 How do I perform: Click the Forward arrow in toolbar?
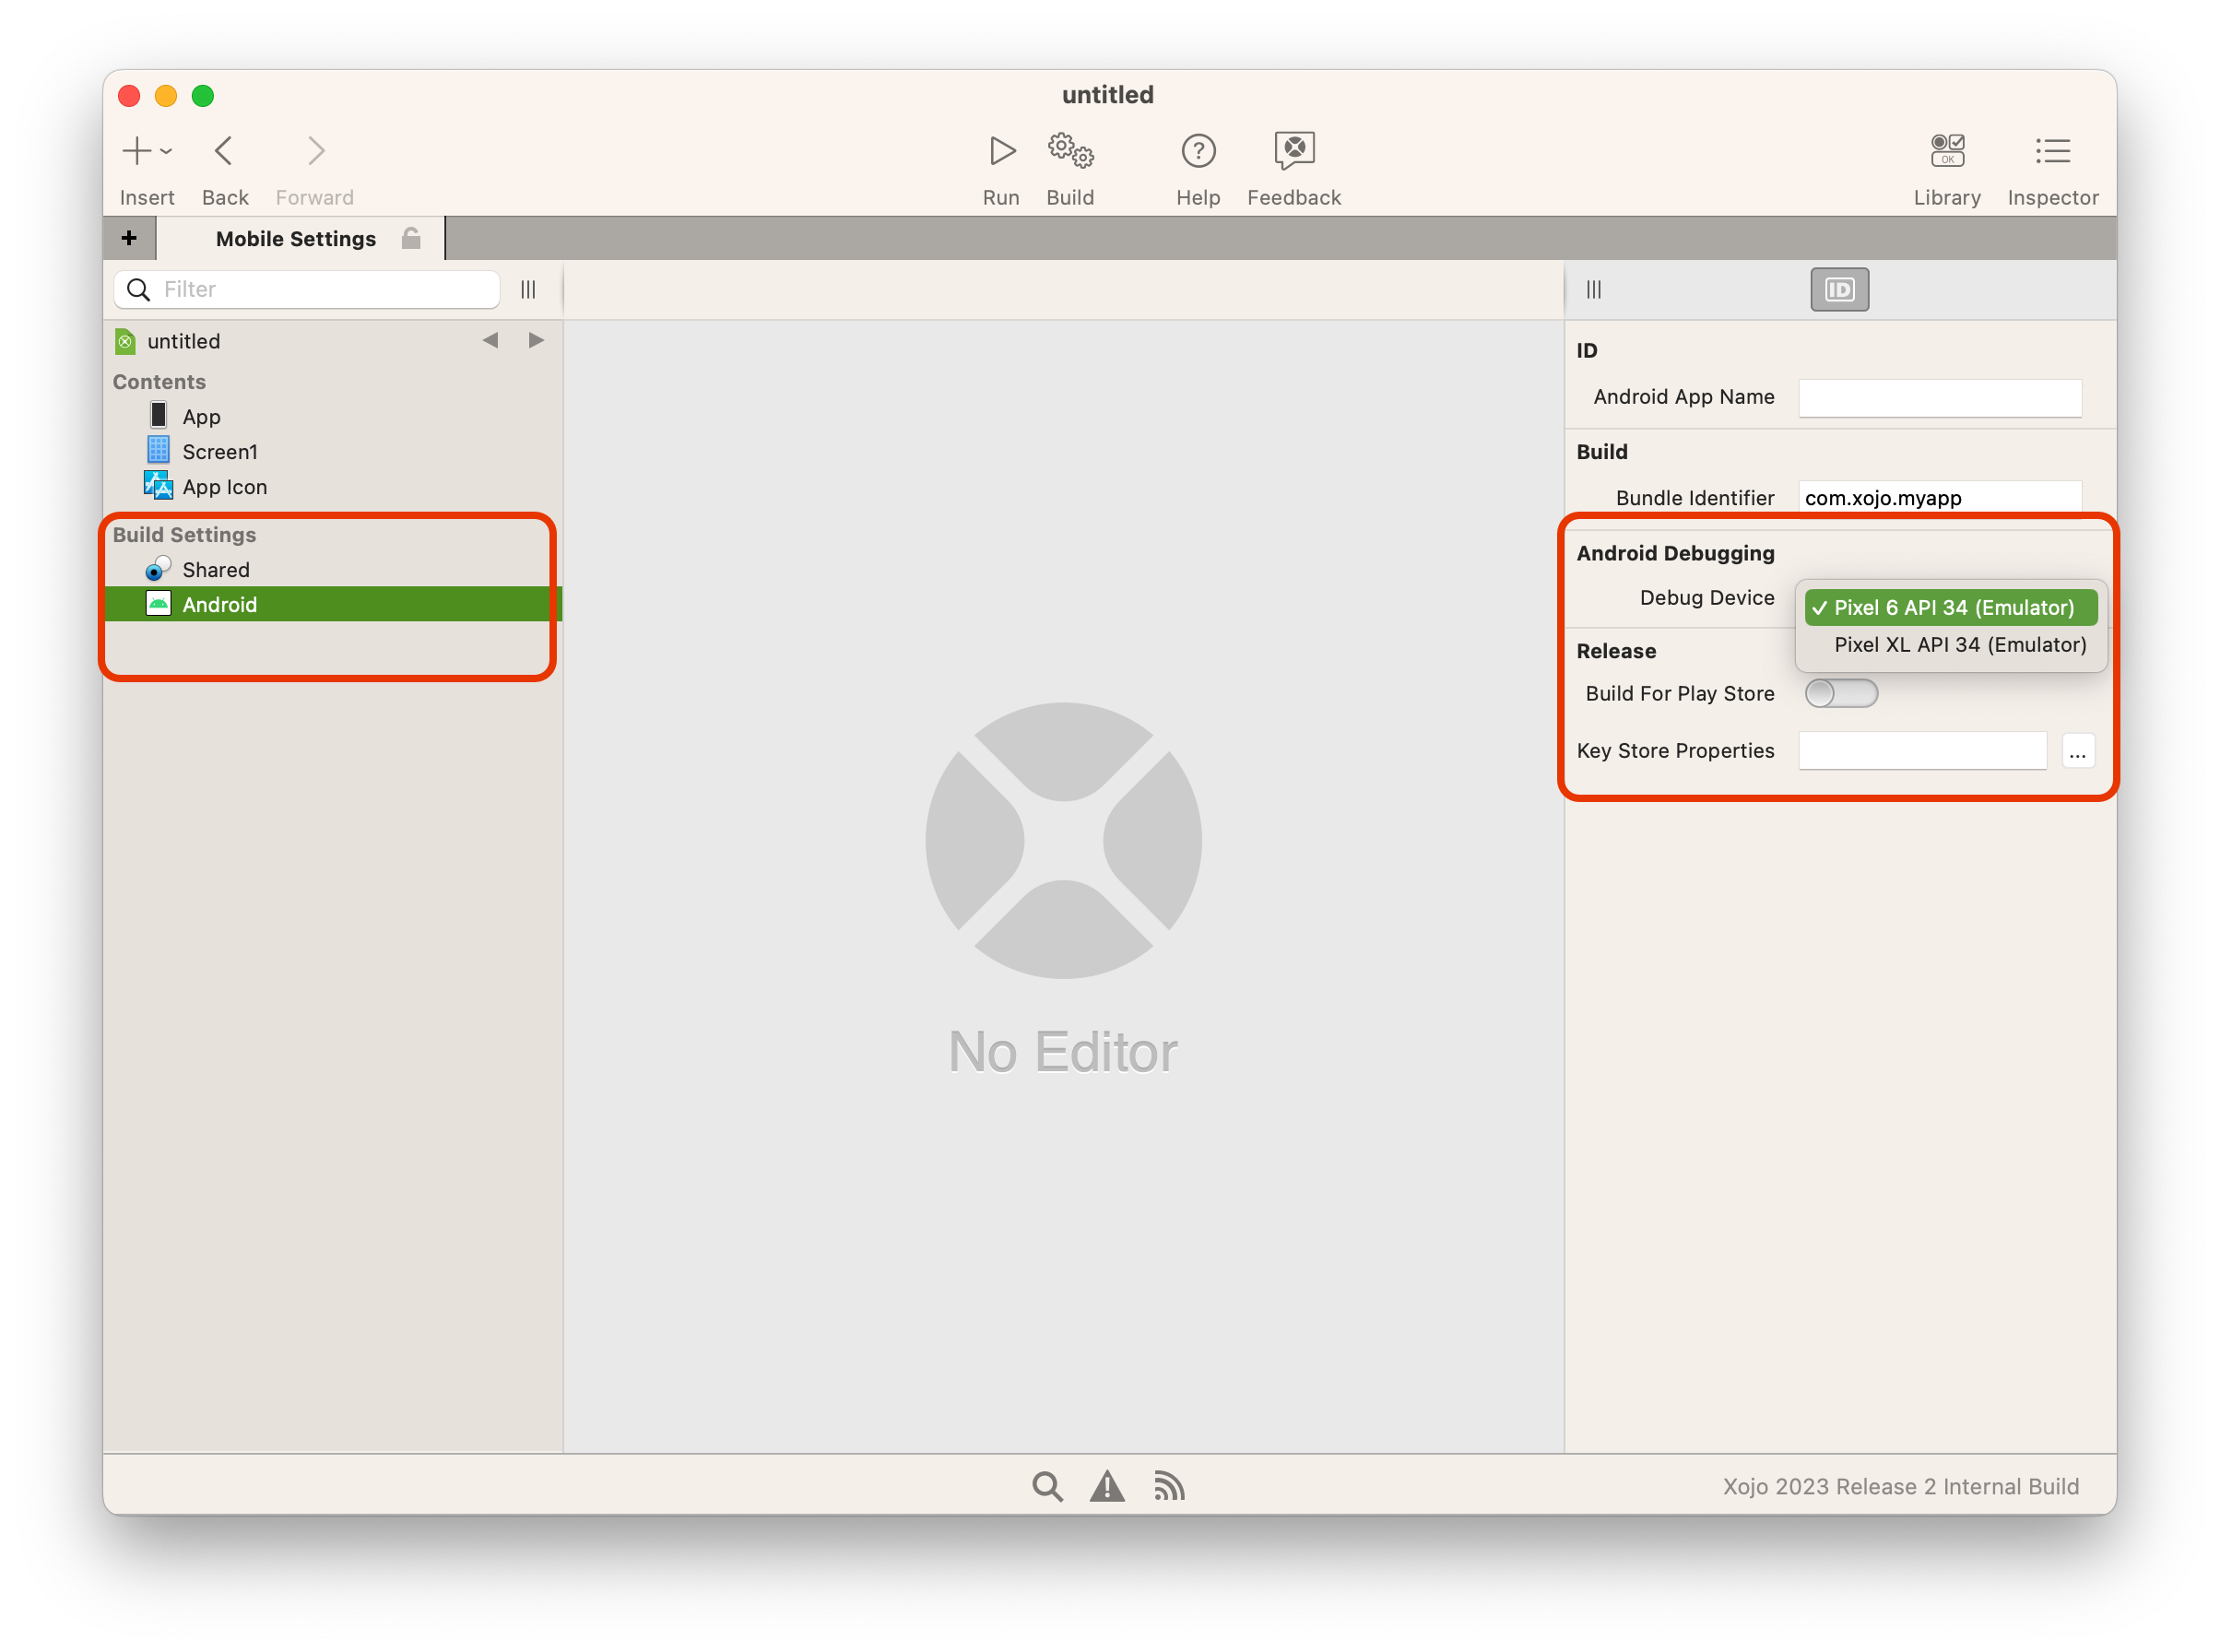[x=315, y=151]
